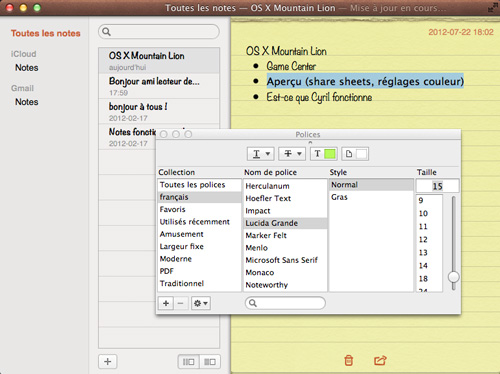Click the Est-ce que Cyril fonctionne line
The image size is (500, 374).
[319, 97]
